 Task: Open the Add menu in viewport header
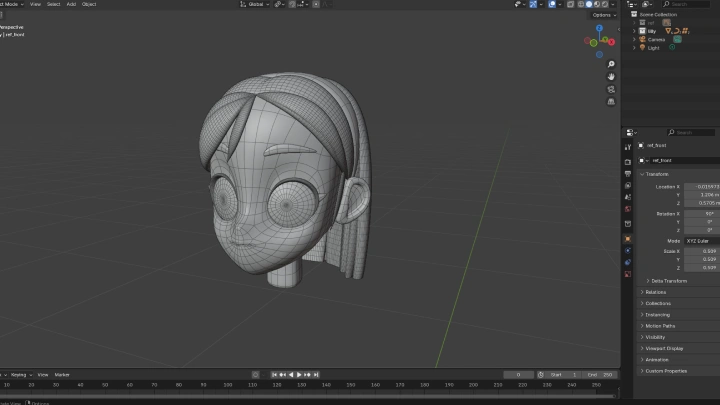coord(71,4)
